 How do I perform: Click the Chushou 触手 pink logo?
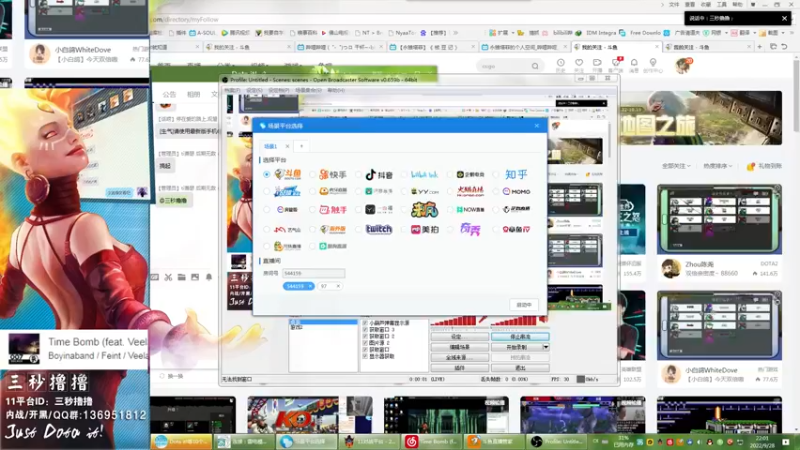click(333, 210)
